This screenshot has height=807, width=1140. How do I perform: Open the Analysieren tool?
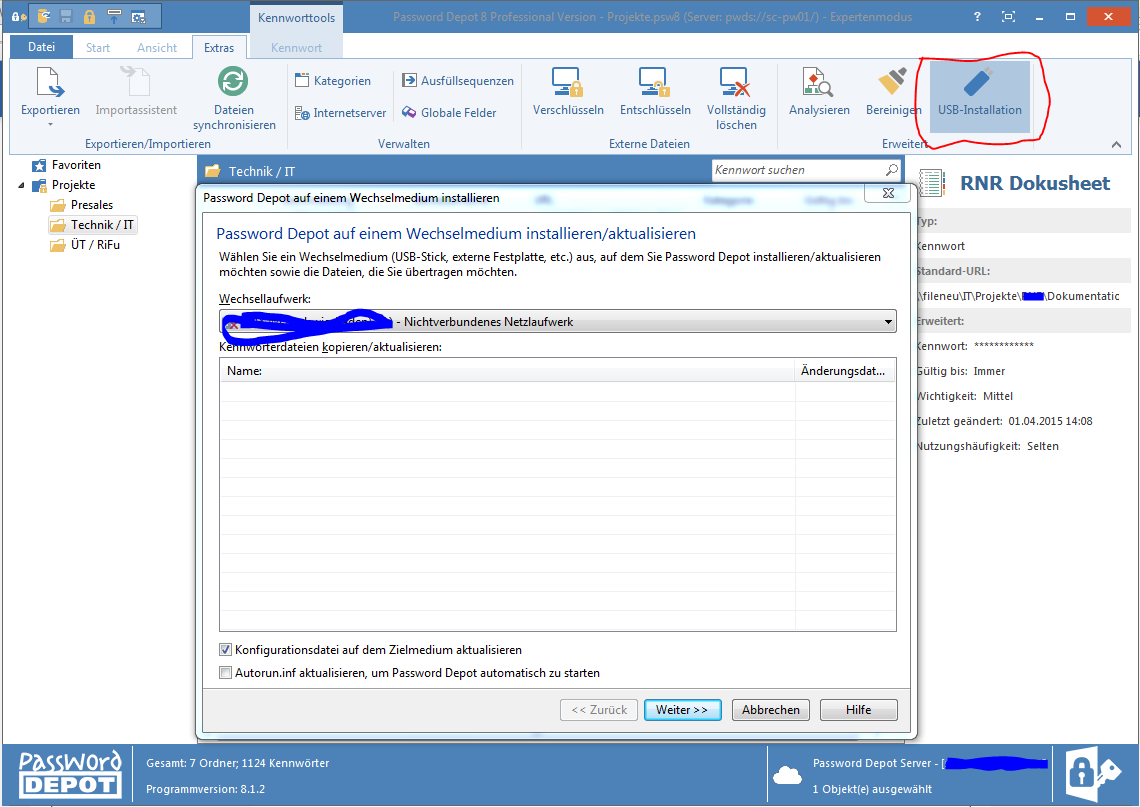(819, 93)
